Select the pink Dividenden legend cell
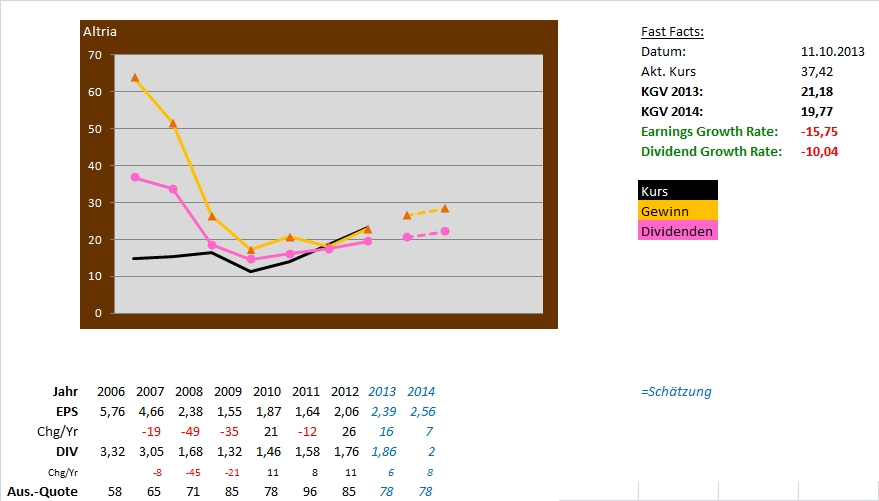Viewport: 879px width, 501px height. click(678, 231)
